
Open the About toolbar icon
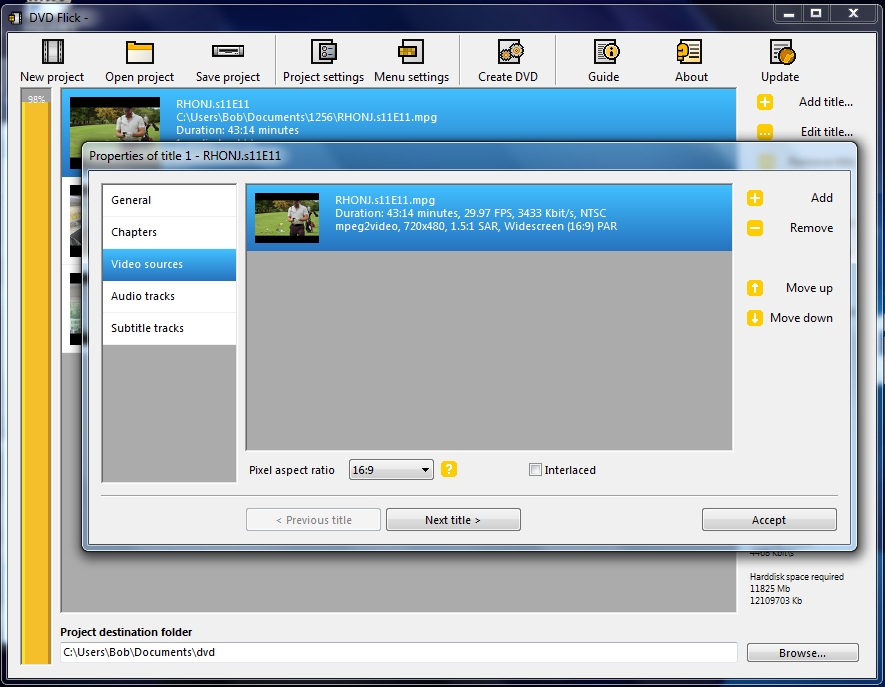pyautogui.click(x=689, y=52)
